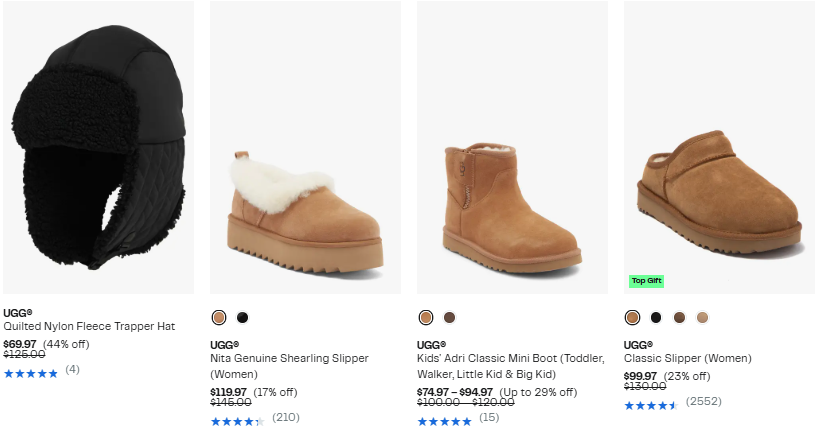This screenshot has width=817, height=435.
Task: Open the Trapper Hat star rating
Action: click(x=31, y=373)
